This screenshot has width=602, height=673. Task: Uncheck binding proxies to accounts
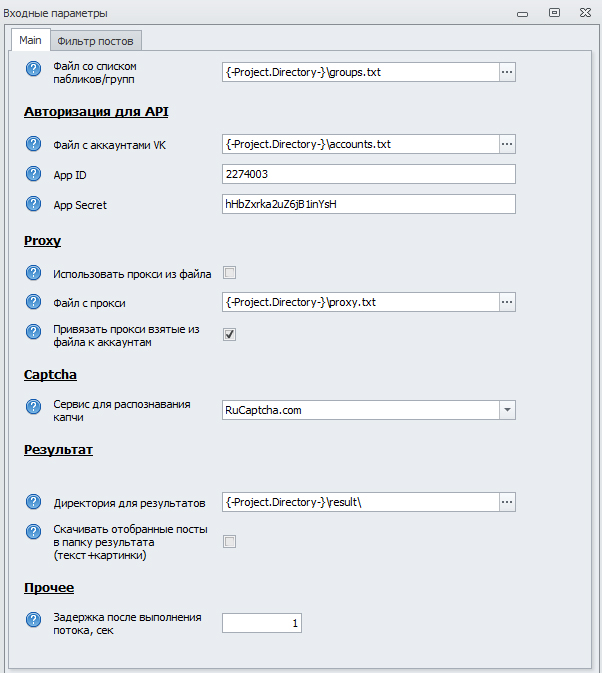pyautogui.click(x=229, y=334)
